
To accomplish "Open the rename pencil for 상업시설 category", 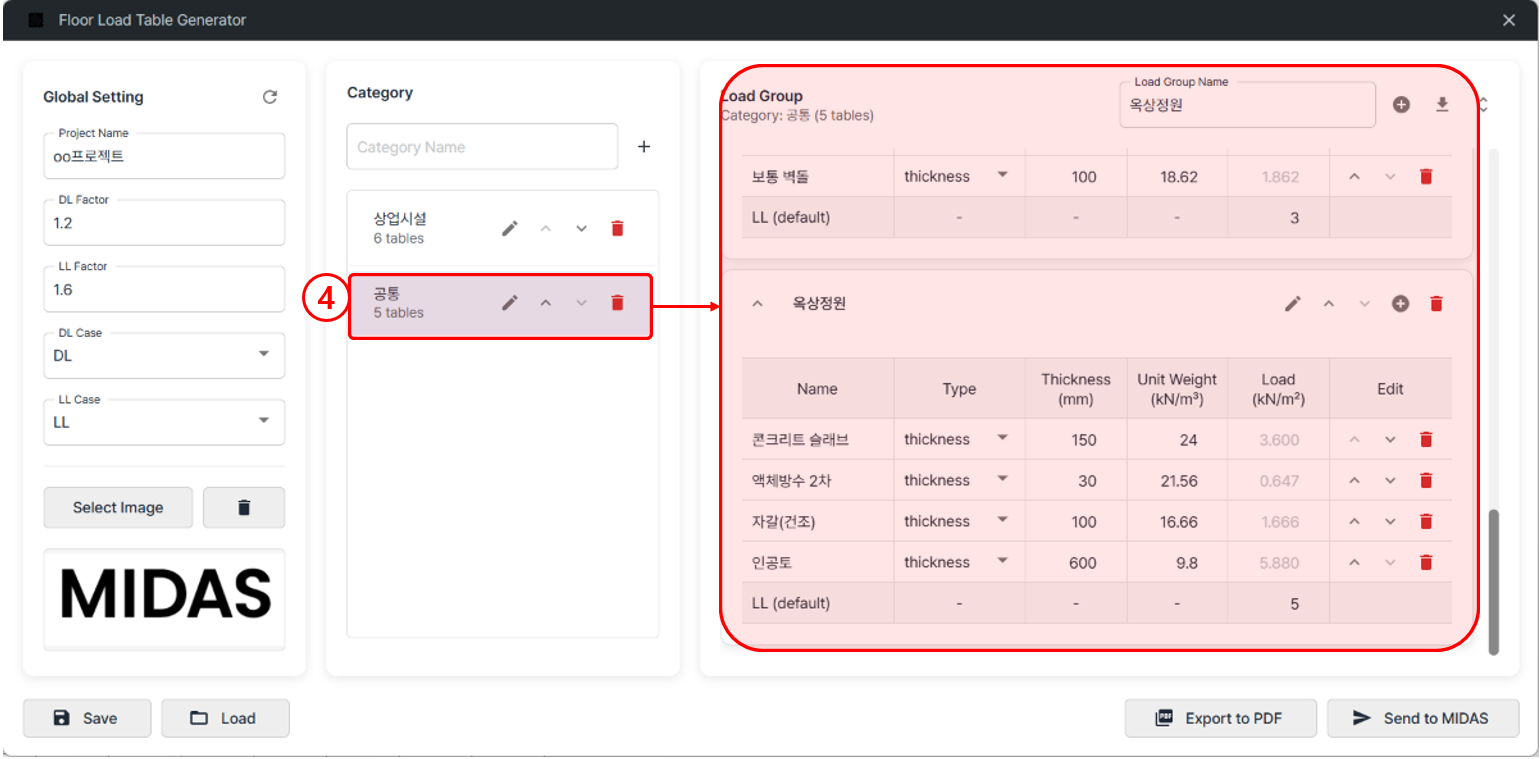I will click(x=510, y=228).
